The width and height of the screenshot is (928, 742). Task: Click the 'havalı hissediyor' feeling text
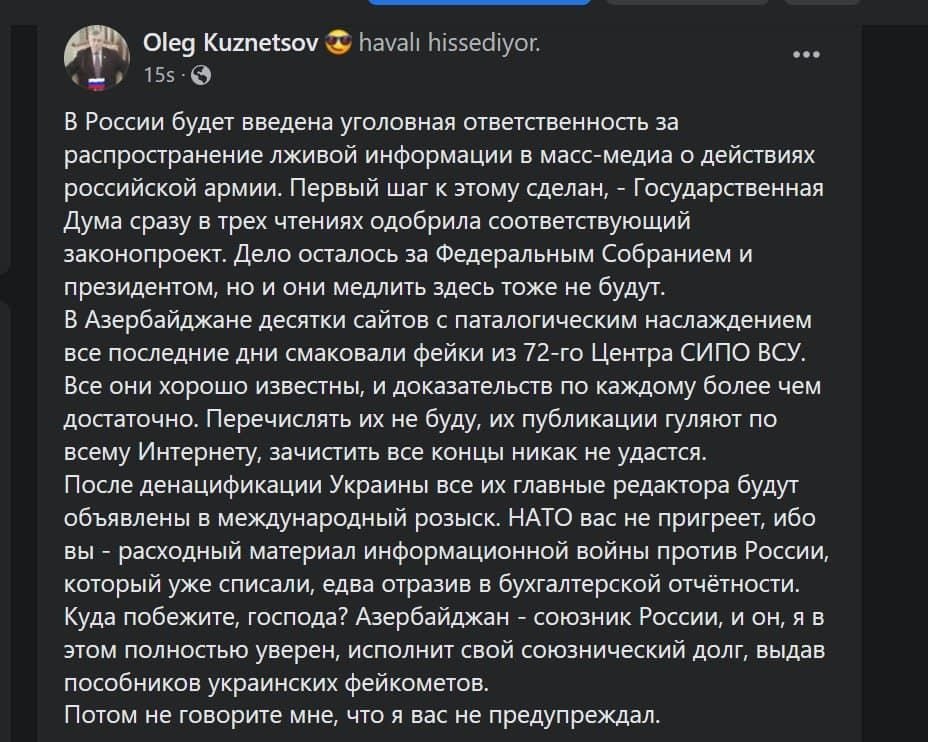pos(450,43)
